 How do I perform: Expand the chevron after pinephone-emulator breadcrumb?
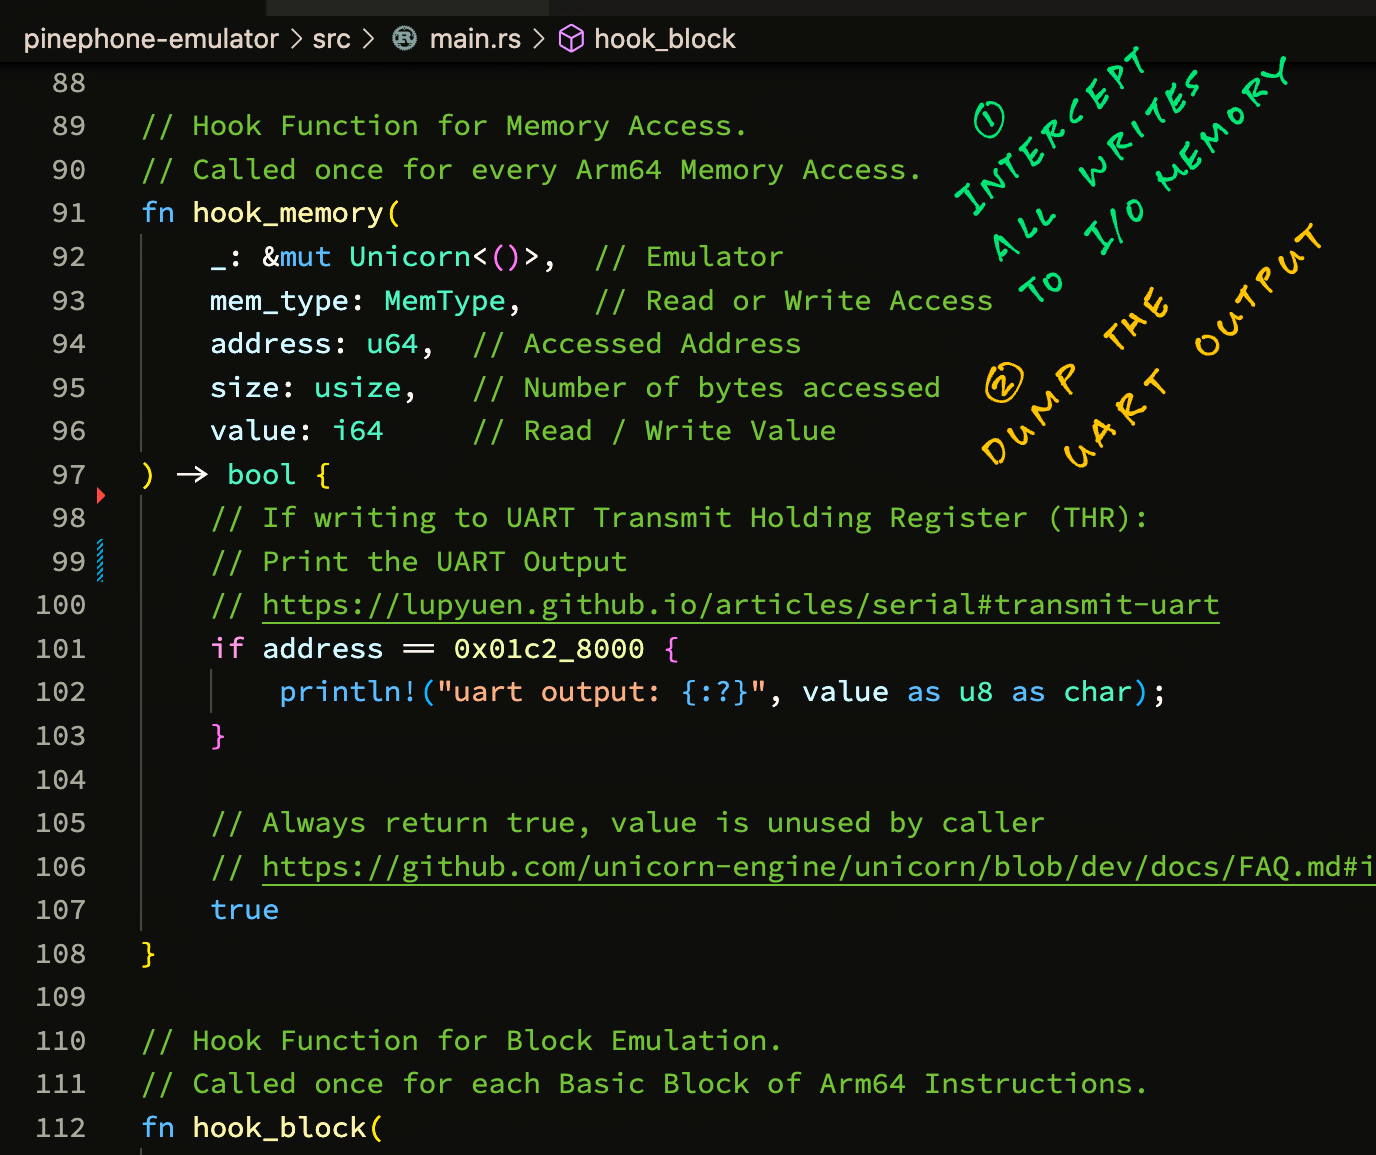296,39
